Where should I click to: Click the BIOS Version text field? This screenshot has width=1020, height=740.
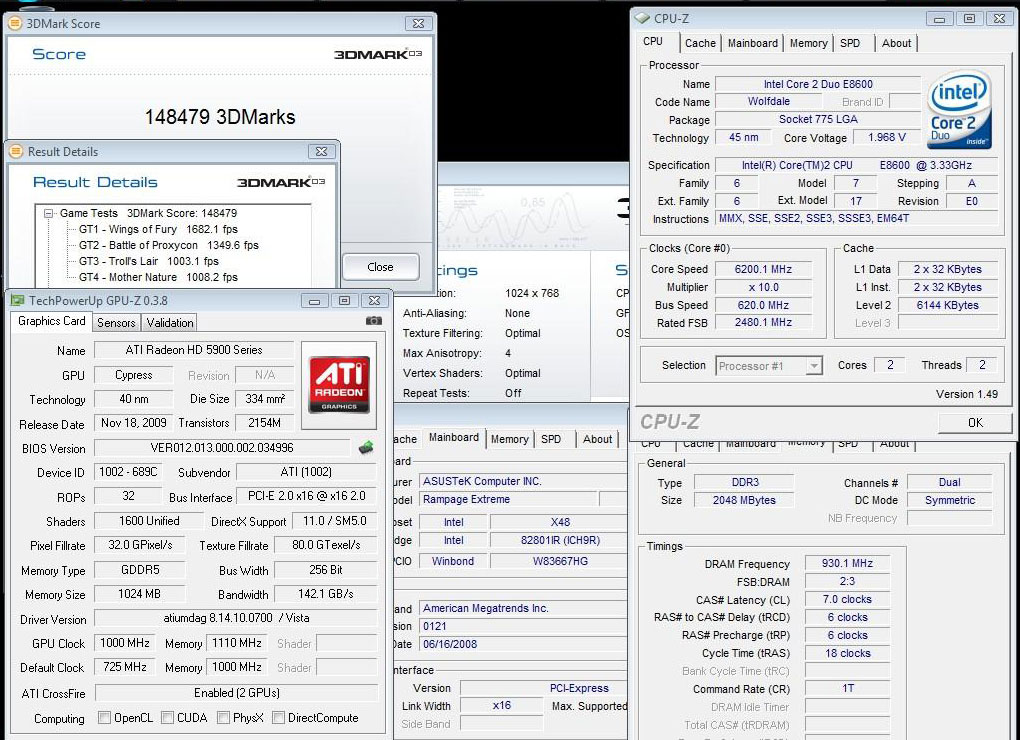pos(222,448)
